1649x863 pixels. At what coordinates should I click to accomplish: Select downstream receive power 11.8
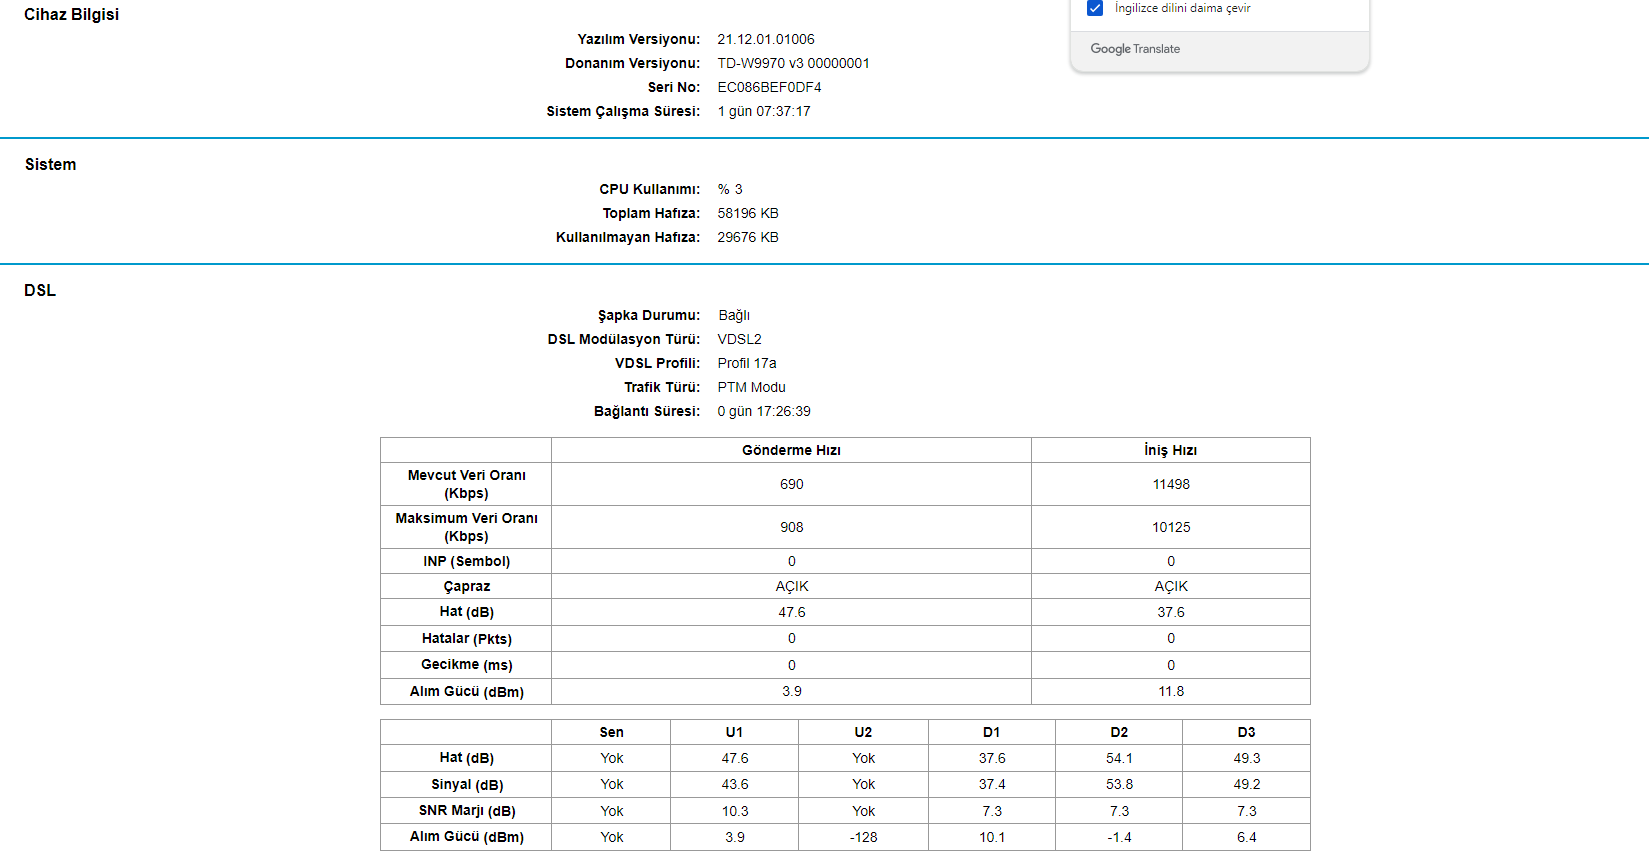pyautogui.click(x=1171, y=691)
